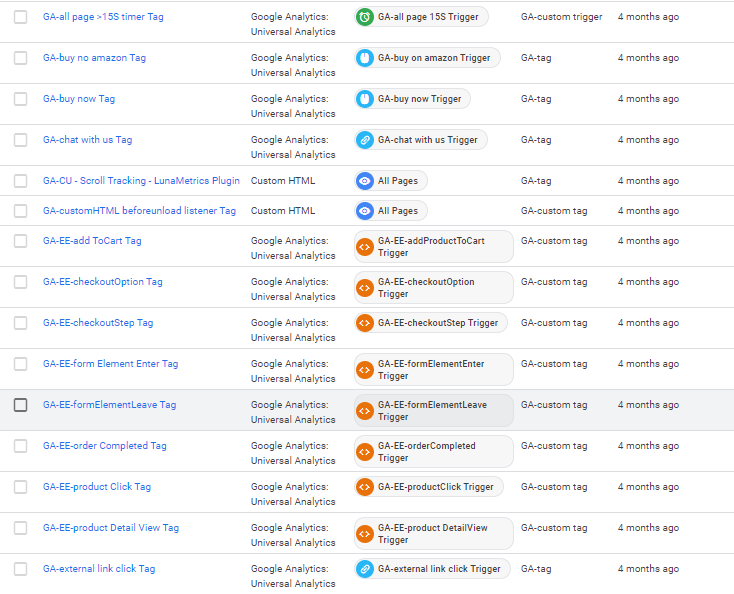
Task: Tick checkbox for GA-external link click Tag
Action: pyautogui.click(x=21, y=569)
